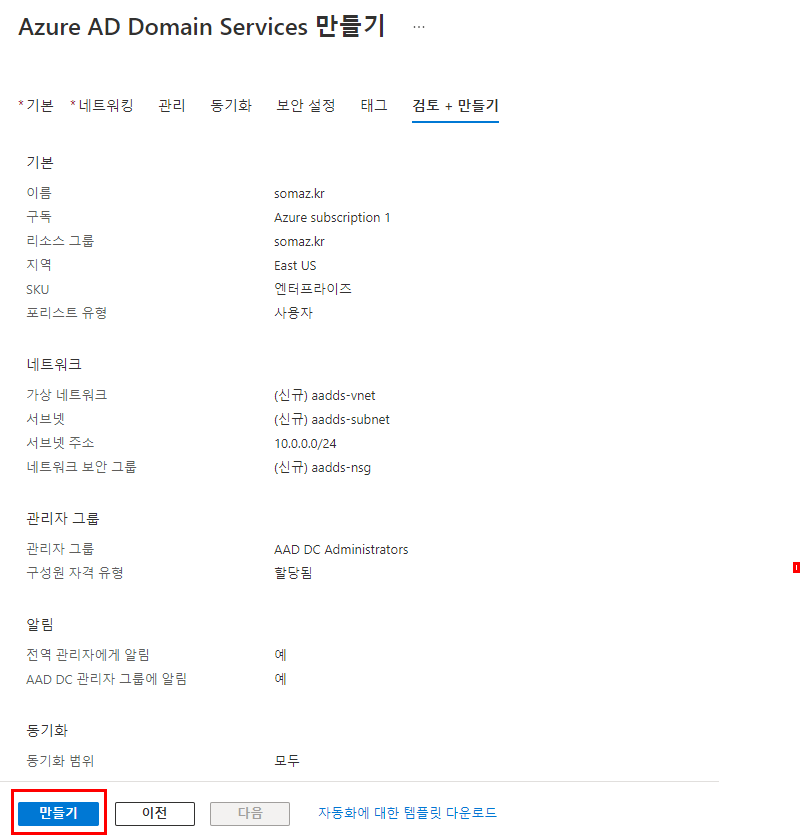Click the 네트워크 보안 그룹 label
The image size is (800, 839).
coord(81,467)
